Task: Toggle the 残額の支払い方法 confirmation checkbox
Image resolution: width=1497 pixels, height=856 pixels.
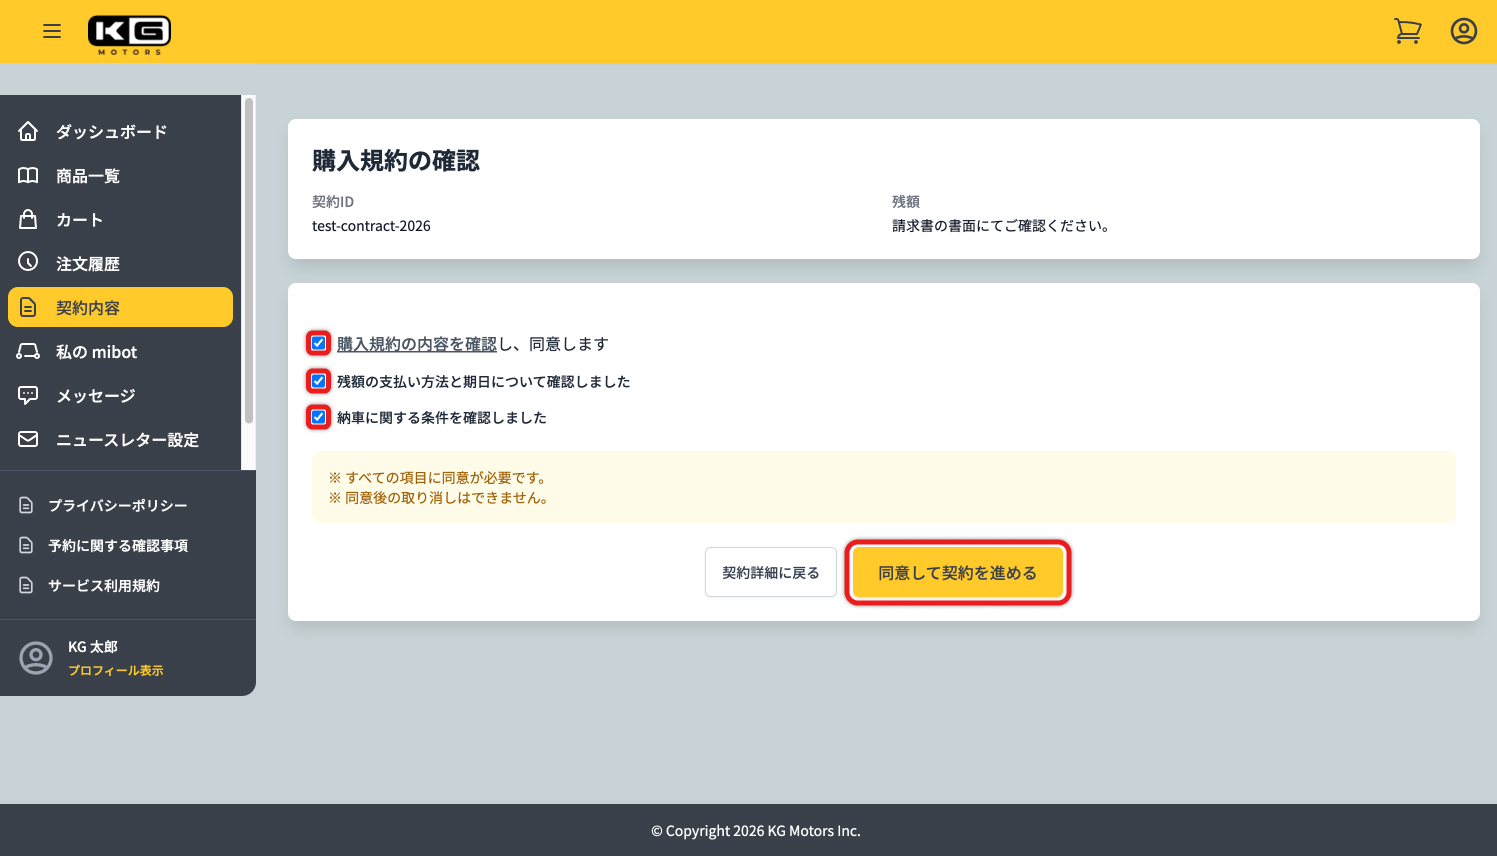Action: click(x=318, y=380)
